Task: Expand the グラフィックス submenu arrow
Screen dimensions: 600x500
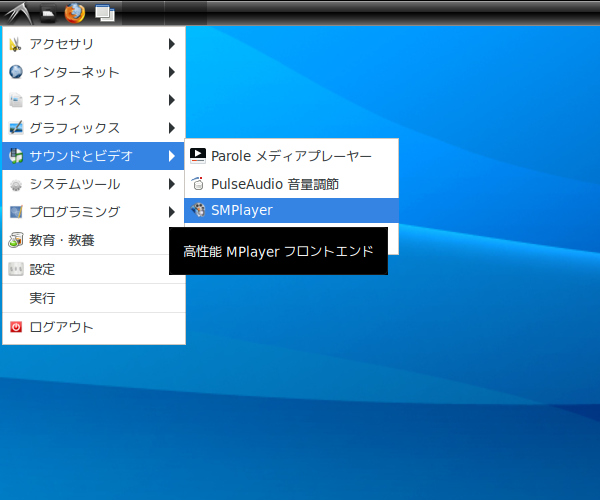Action: pos(172,128)
